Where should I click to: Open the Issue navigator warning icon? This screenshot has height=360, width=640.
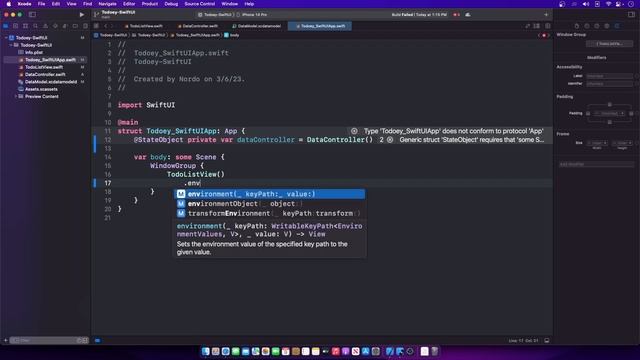pyautogui.click(x=45, y=26)
